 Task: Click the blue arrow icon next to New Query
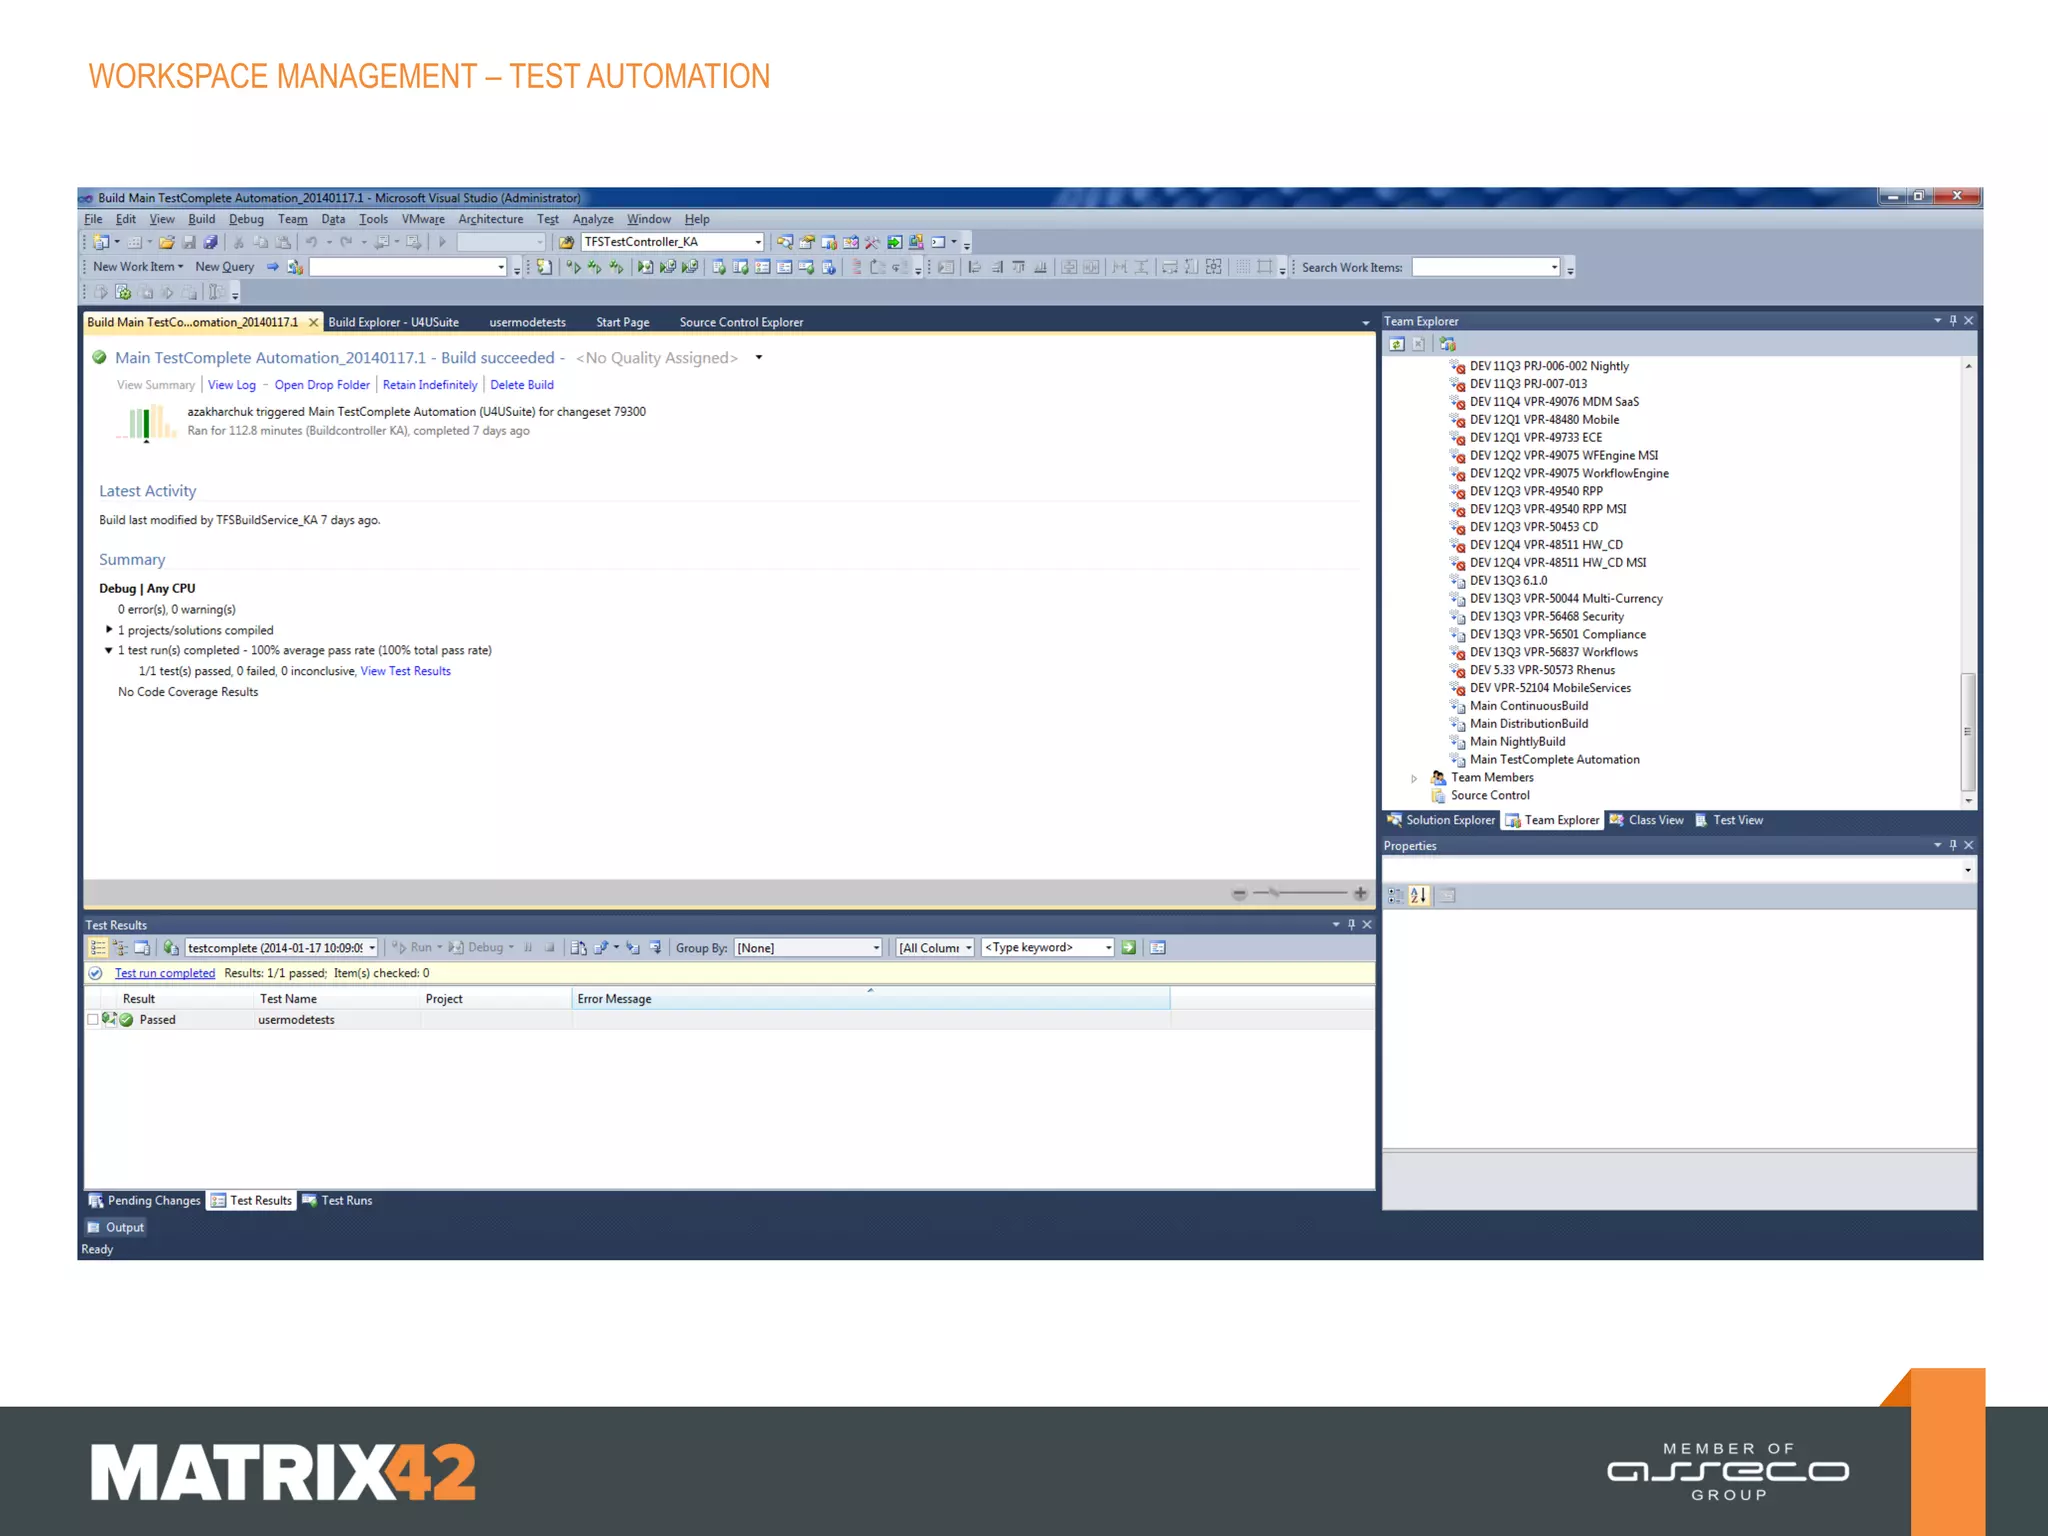point(272,267)
